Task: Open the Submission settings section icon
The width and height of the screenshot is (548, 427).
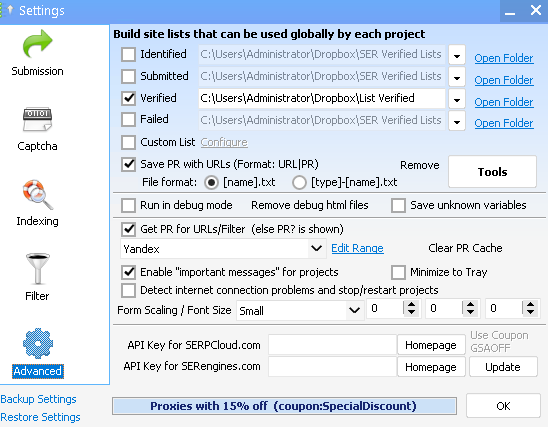Action: coord(37,44)
